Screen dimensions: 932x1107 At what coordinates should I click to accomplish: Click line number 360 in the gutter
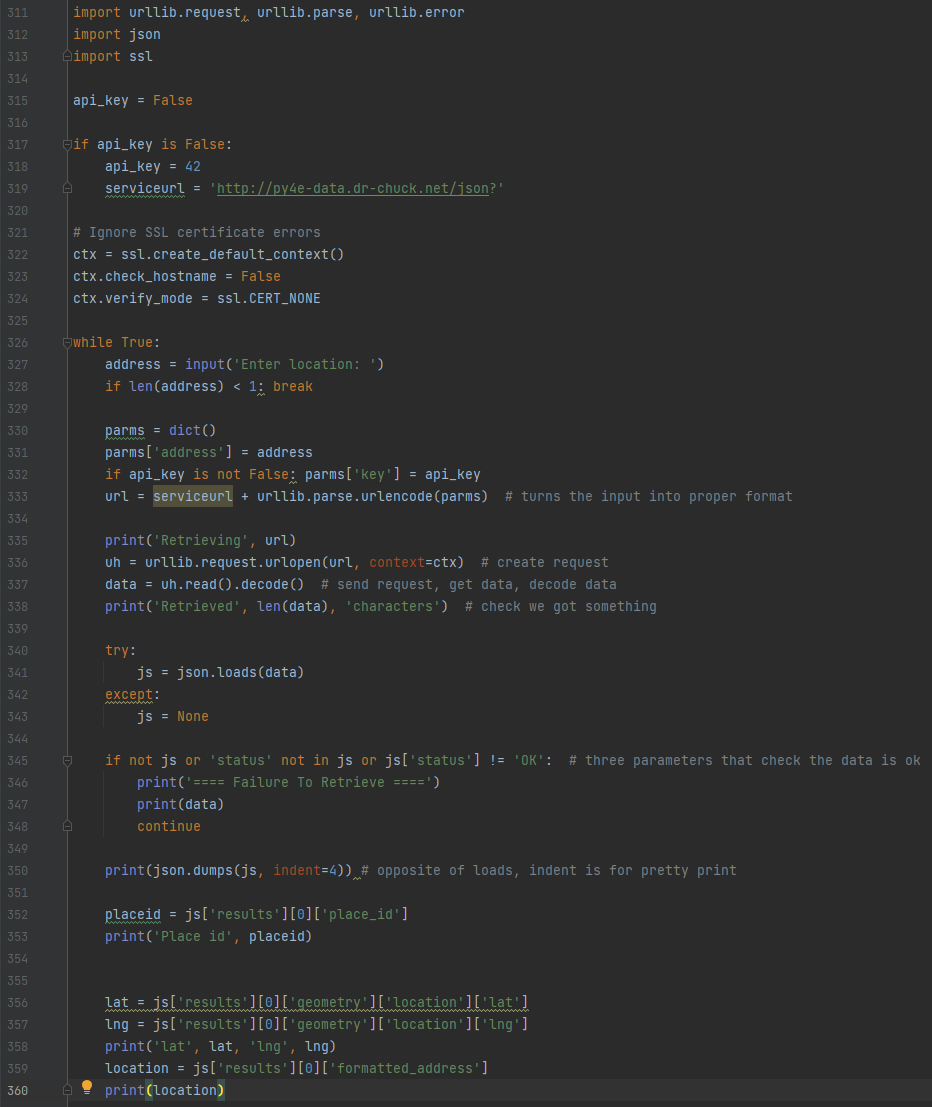[18, 1090]
